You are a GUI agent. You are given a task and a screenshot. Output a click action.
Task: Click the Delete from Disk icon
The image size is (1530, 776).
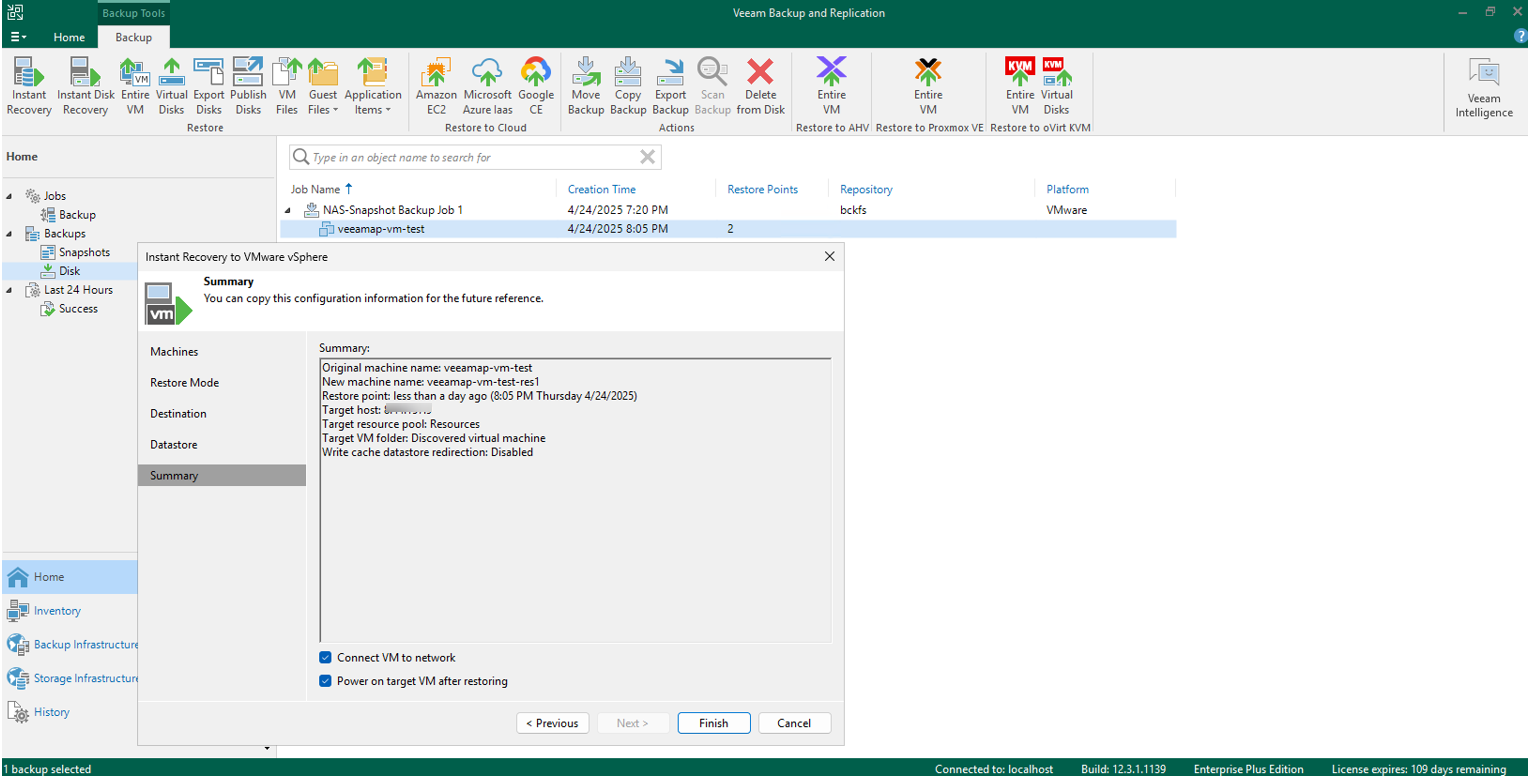click(761, 86)
